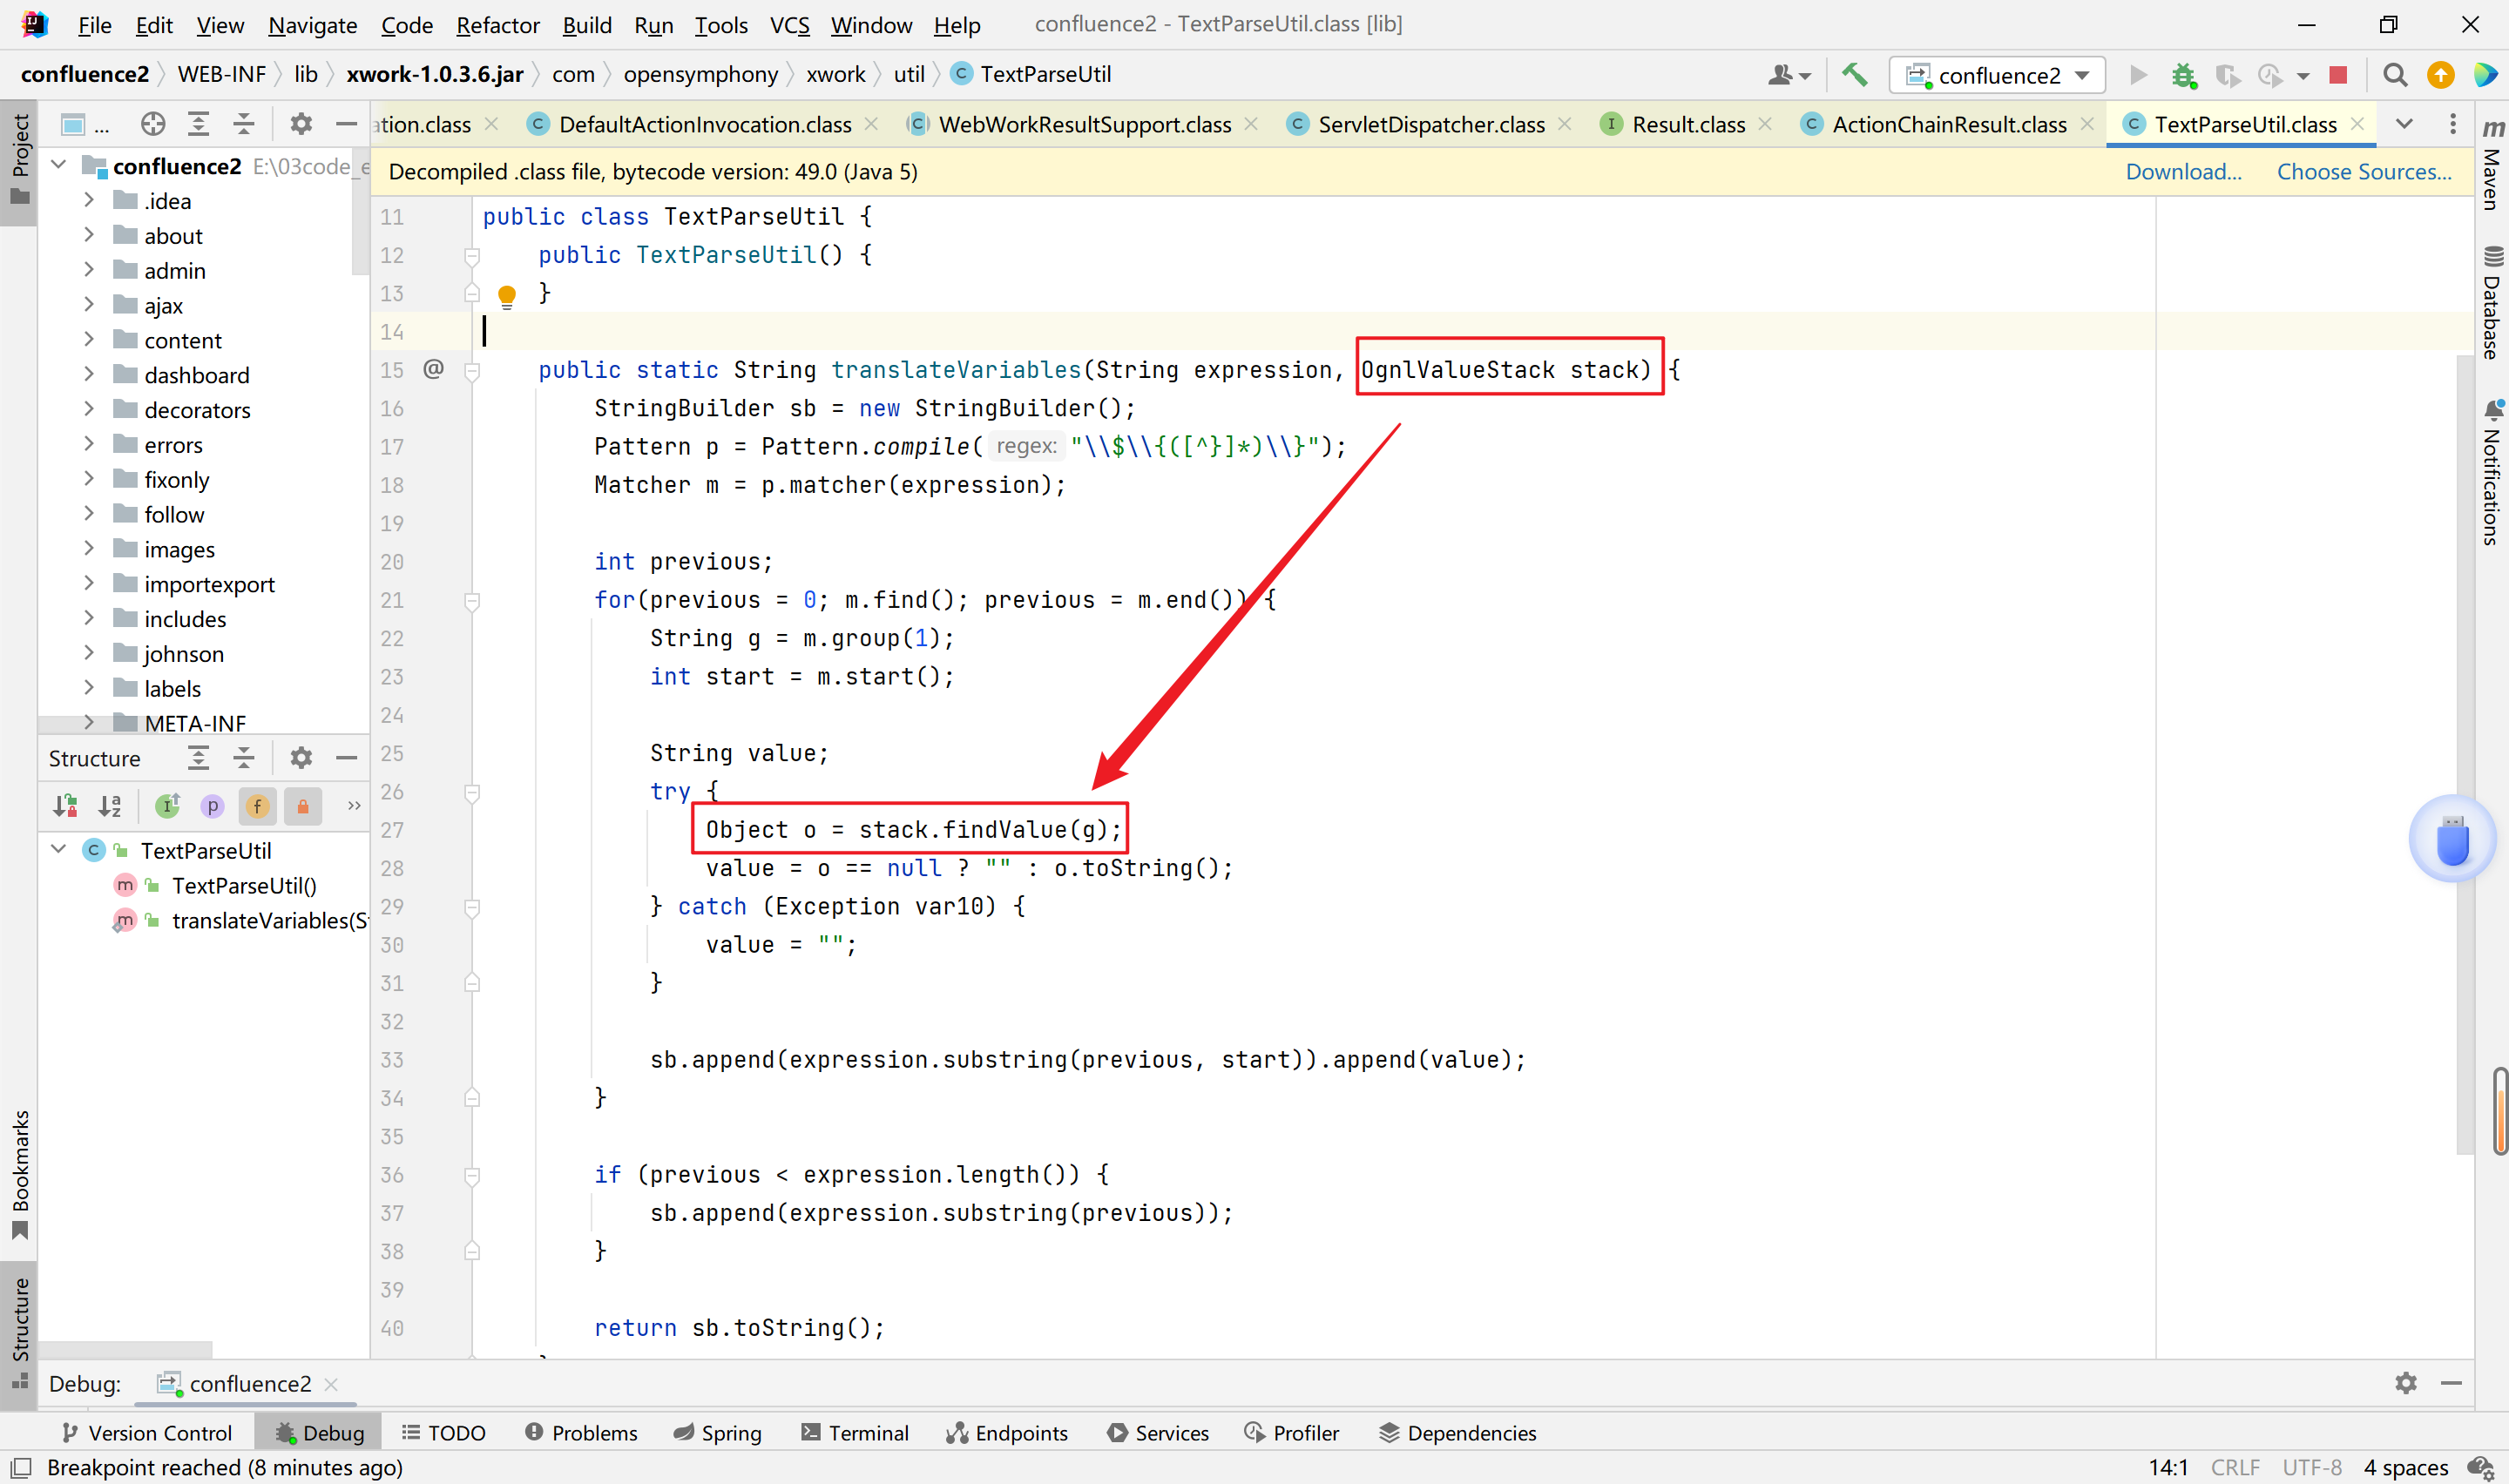The height and width of the screenshot is (1484, 2509).
Task: Click Expand All in Structure panel
Action: [x=198, y=758]
